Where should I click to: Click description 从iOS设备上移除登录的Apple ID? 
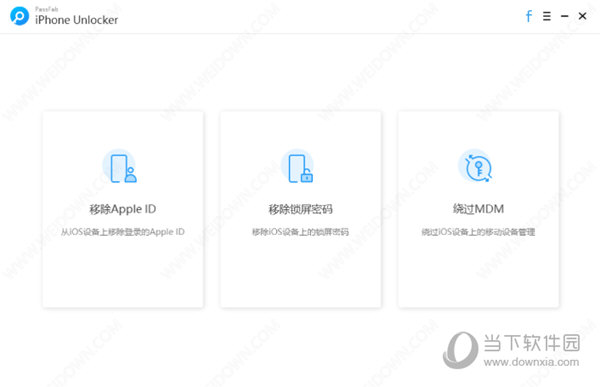(x=123, y=232)
